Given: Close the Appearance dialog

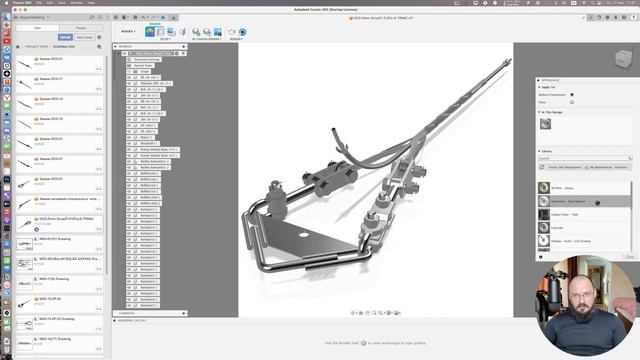Looking at the screenshot, I should (x=629, y=257).
